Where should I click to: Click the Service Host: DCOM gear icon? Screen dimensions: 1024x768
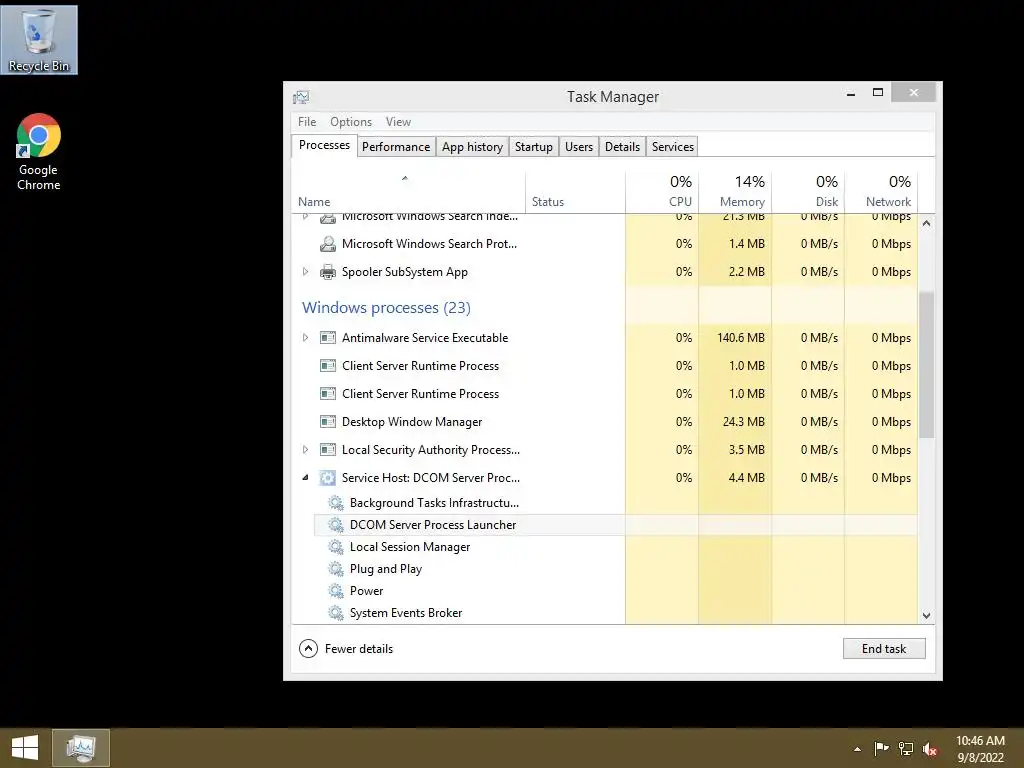[x=327, y=478]
